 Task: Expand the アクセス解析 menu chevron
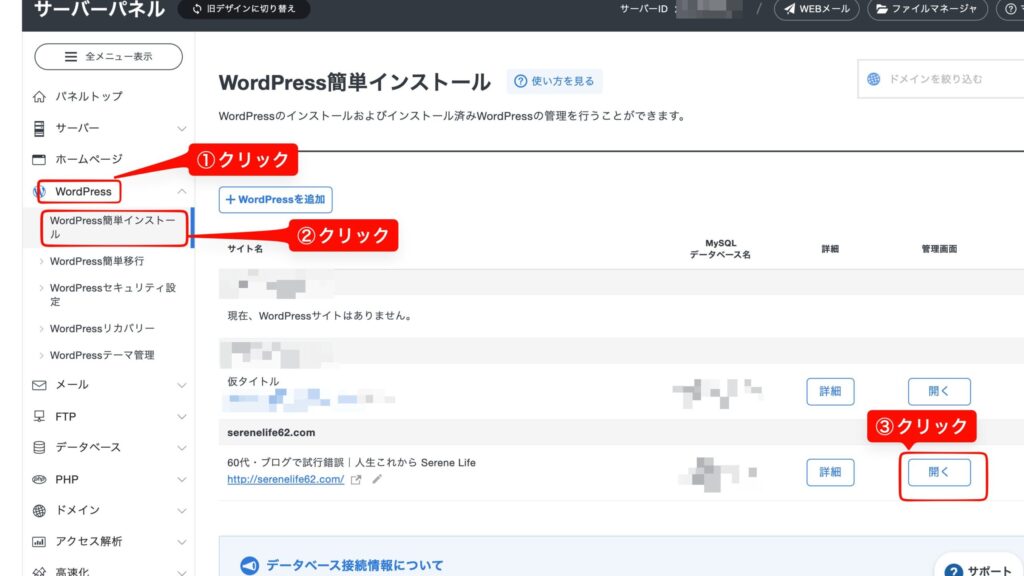point(182,542)
